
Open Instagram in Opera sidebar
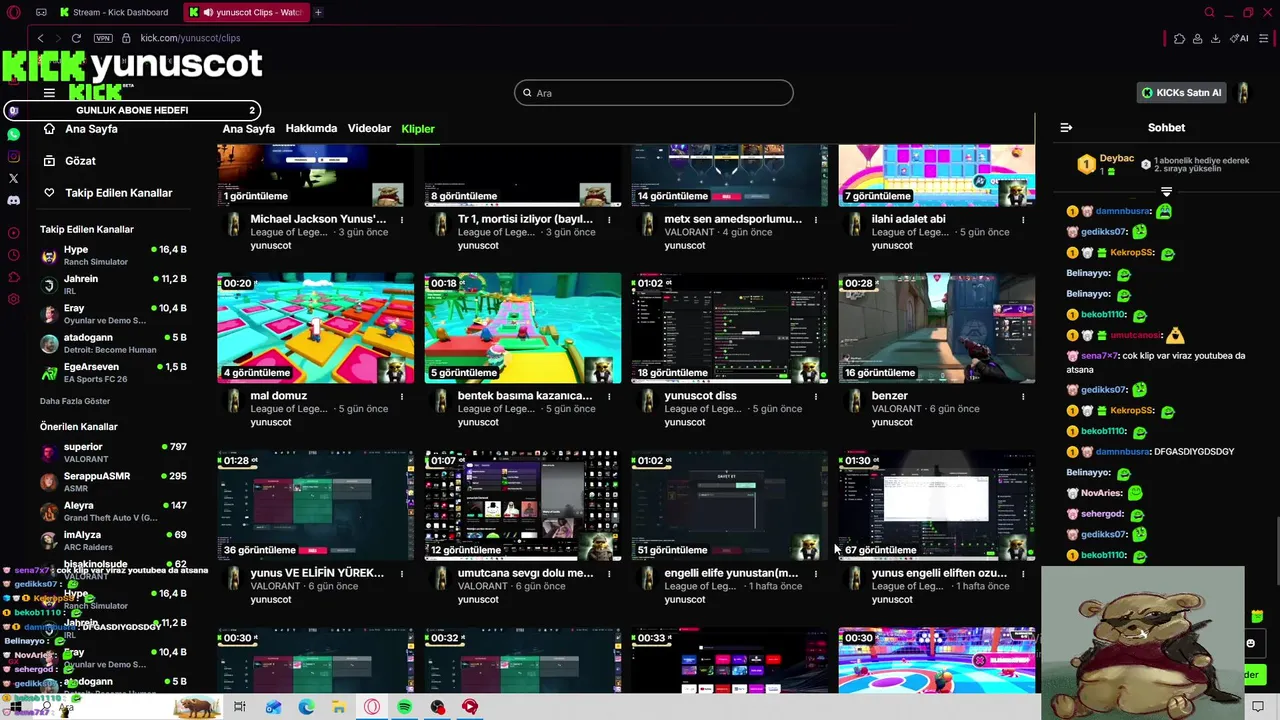pos(13,156)
